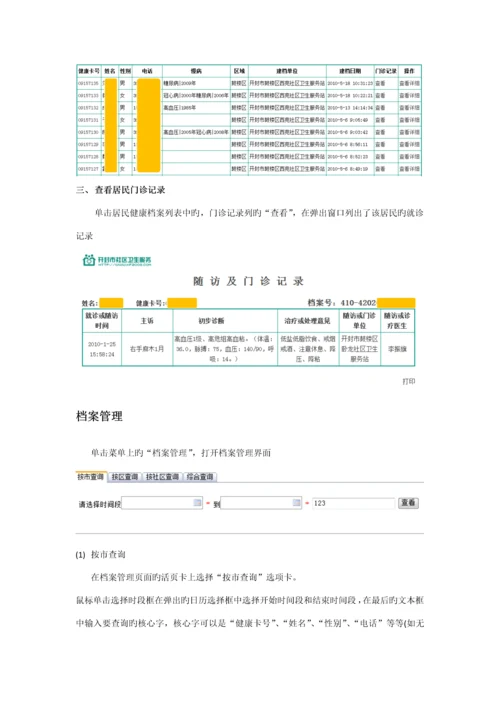Image resolution: width=500 pixels, height=707 pixels.
Task: Select 区域 column header
Action: coord(239,71)
